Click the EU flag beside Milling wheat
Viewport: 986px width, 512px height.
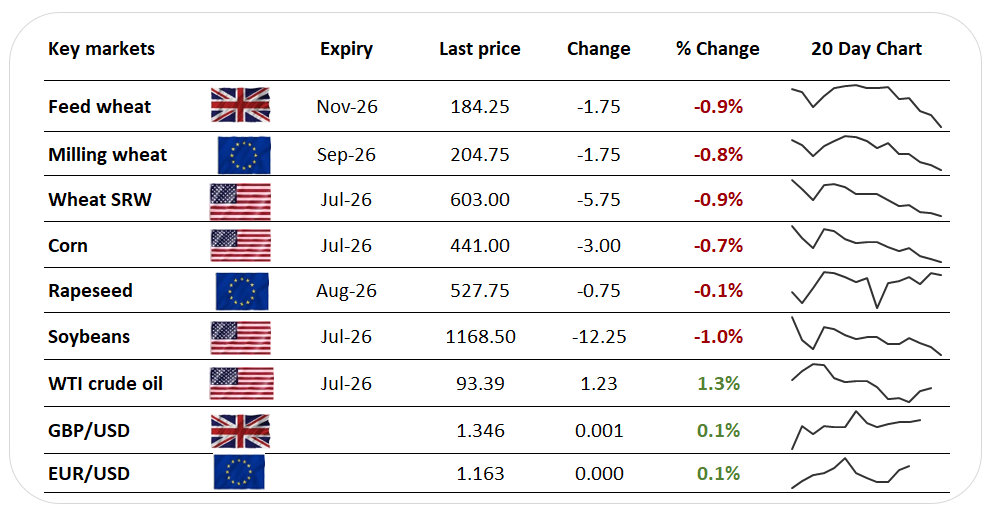pyautogui.click(x=244, y=155)
